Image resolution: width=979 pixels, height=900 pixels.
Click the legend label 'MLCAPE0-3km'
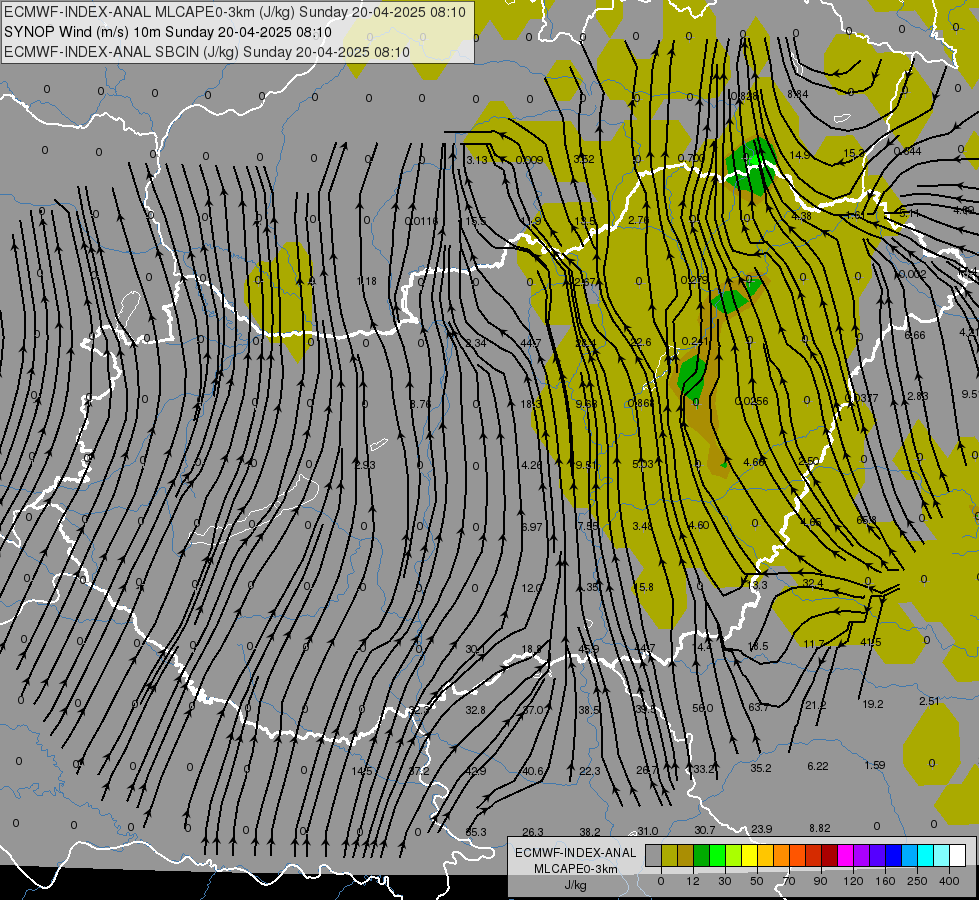576,869
